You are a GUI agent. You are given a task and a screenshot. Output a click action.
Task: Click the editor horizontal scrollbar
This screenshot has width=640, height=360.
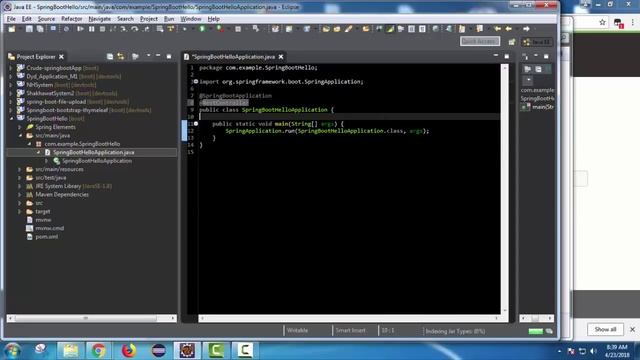pyautogui.click(x=349, y=318)
